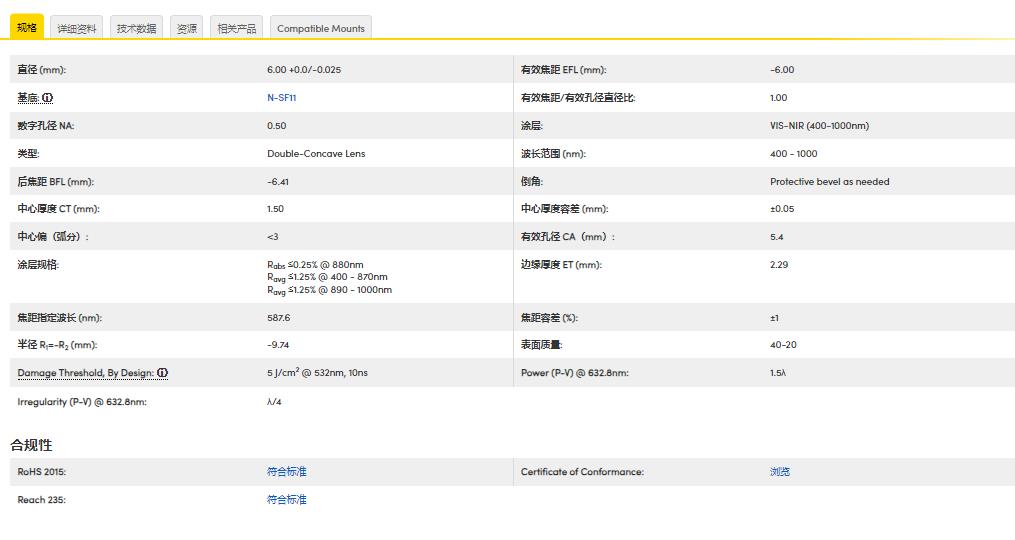Viewport: 1015px width, 540px height.
Task: Click the info icon next to 基底
Action: point(47,98)
